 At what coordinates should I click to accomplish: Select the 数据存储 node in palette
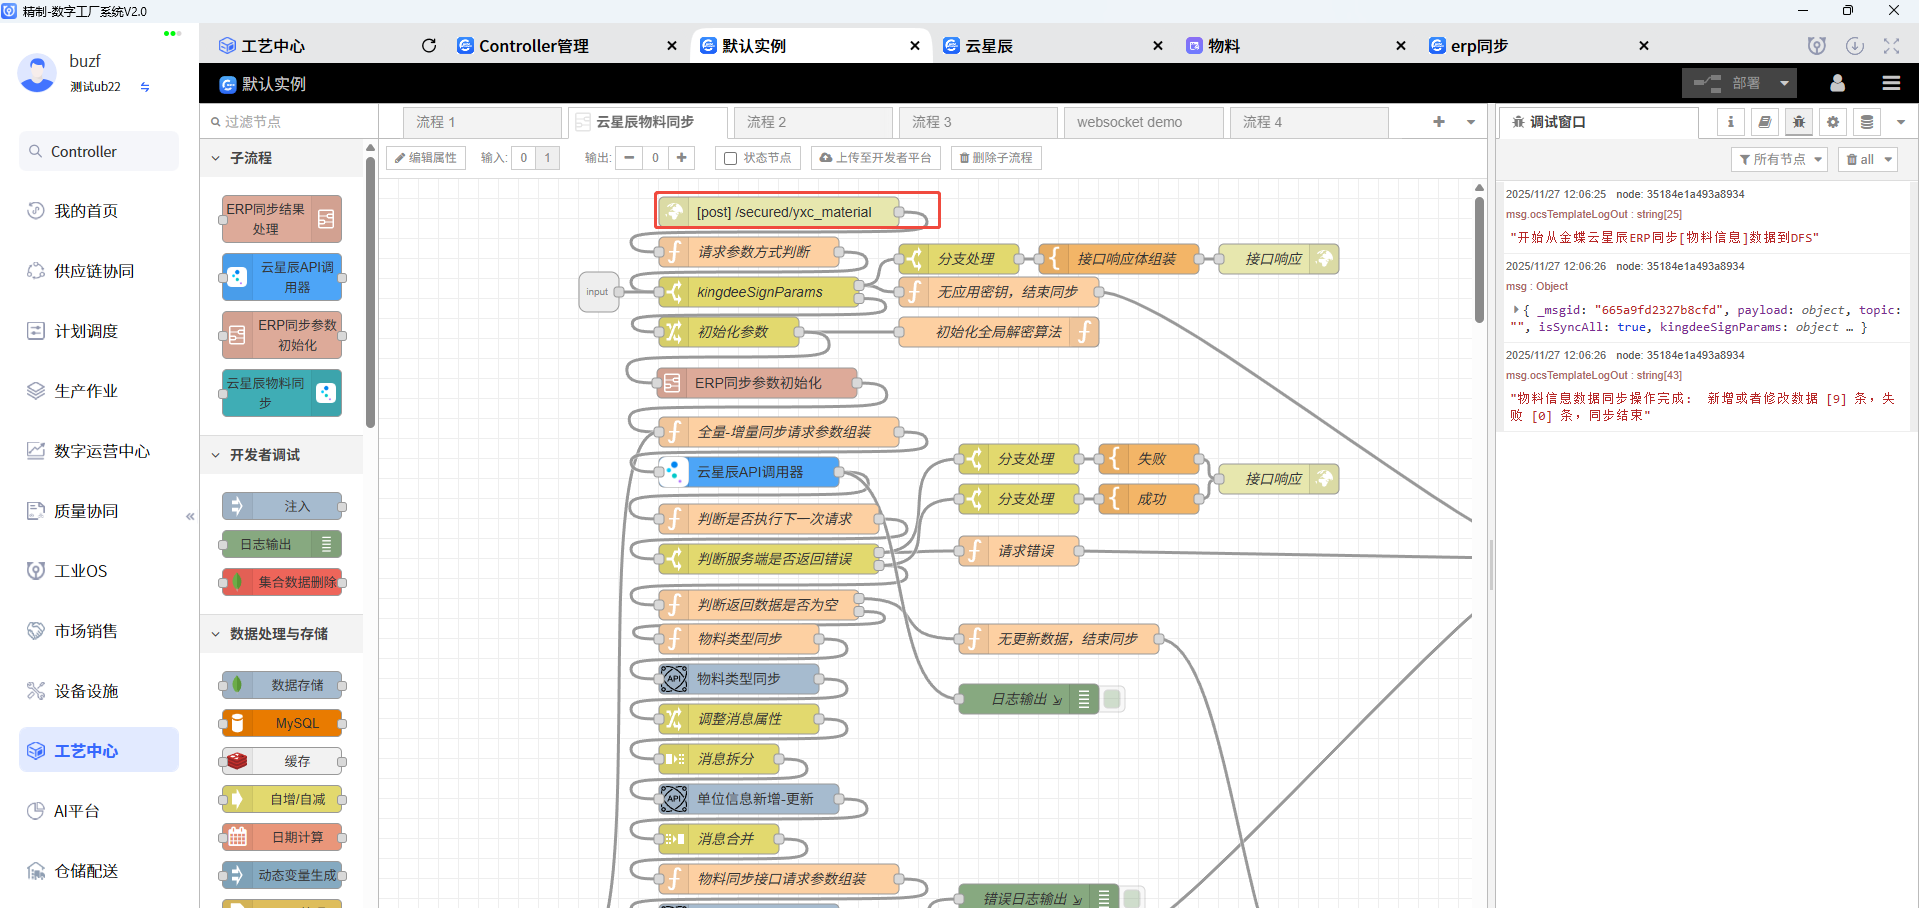pos(283,684)
